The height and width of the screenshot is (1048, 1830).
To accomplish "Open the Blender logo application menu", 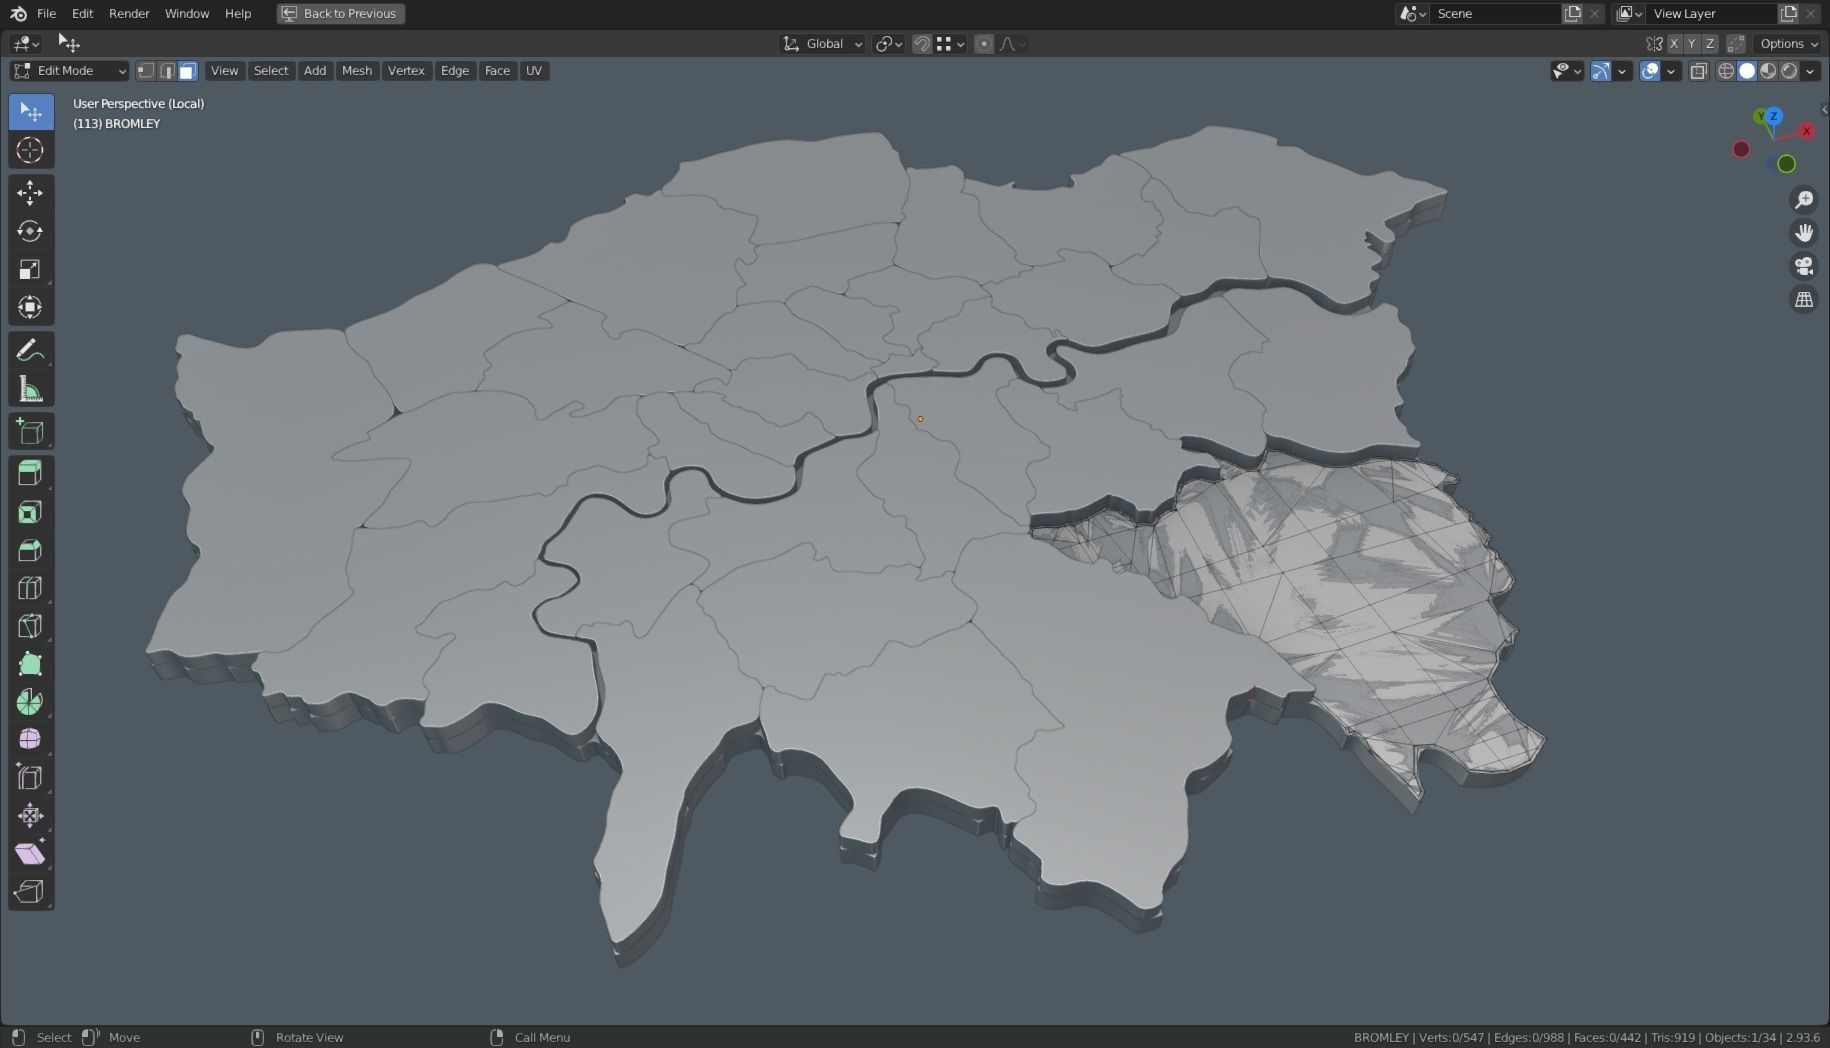I will (x=18, y=13).
